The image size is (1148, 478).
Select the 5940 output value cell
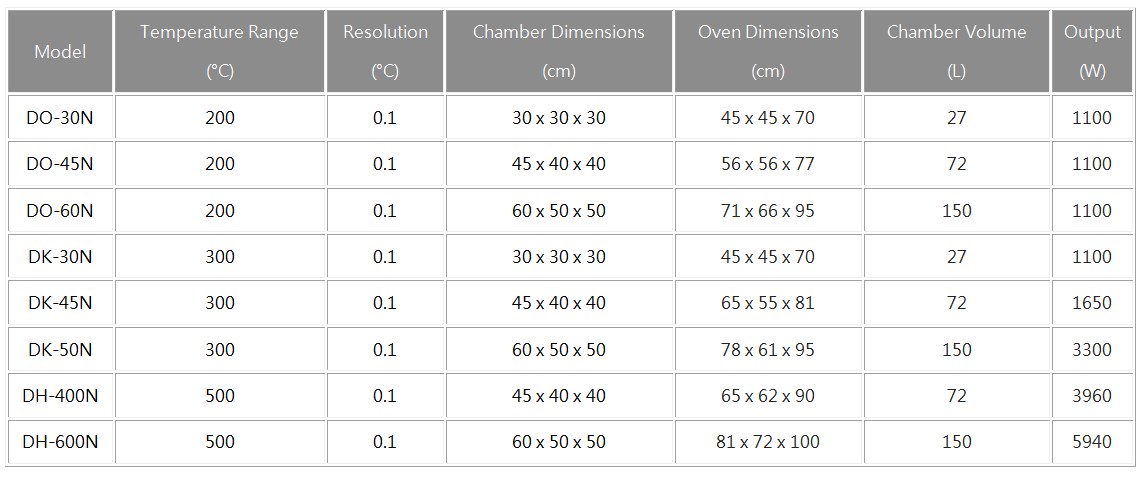1092,442
